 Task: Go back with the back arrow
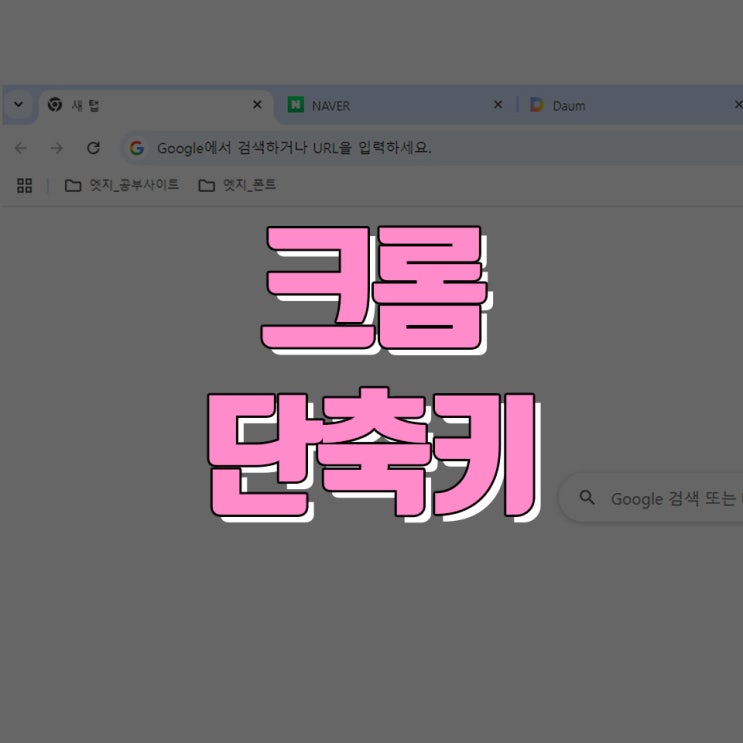click(20, 148)
